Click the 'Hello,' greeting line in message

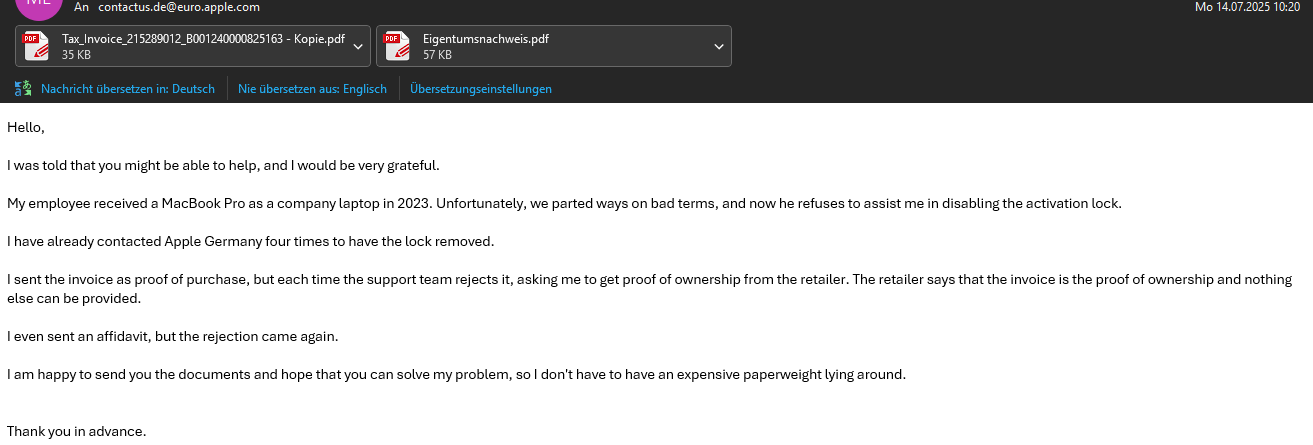tap(26, 127)
